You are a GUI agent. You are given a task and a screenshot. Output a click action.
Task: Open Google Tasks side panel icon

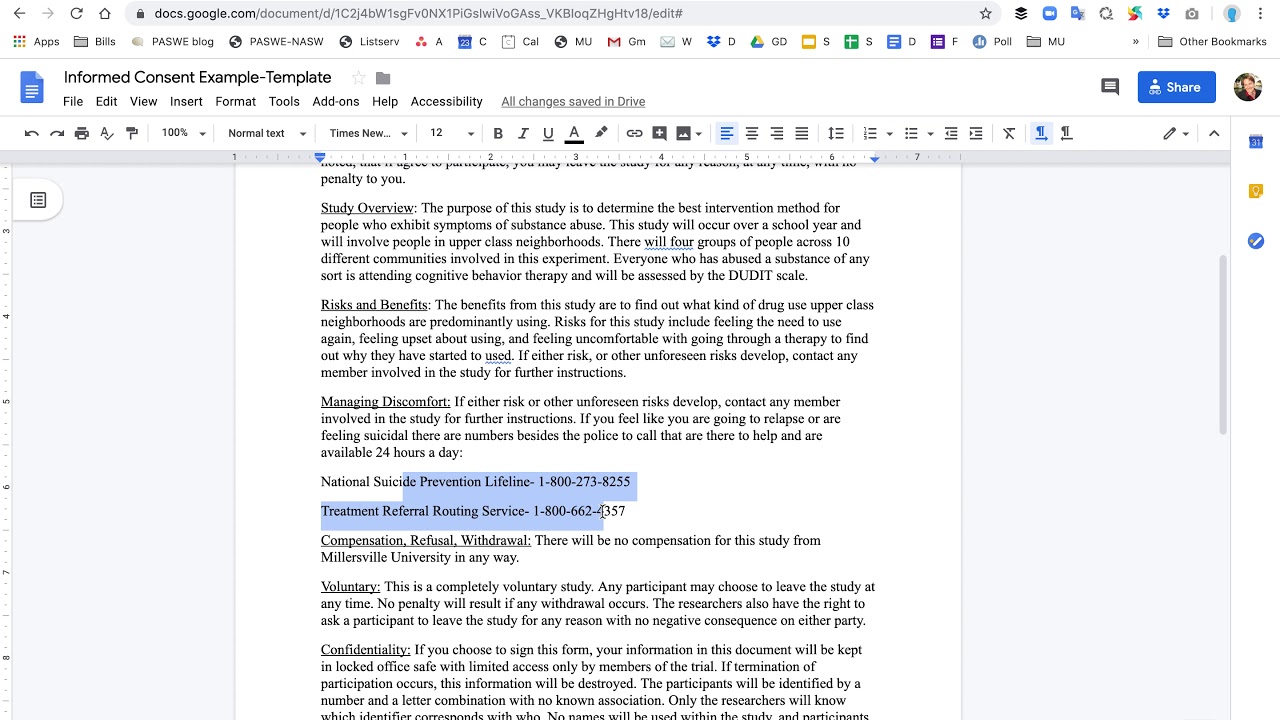pyautogui.click(x=1256, y=241)
